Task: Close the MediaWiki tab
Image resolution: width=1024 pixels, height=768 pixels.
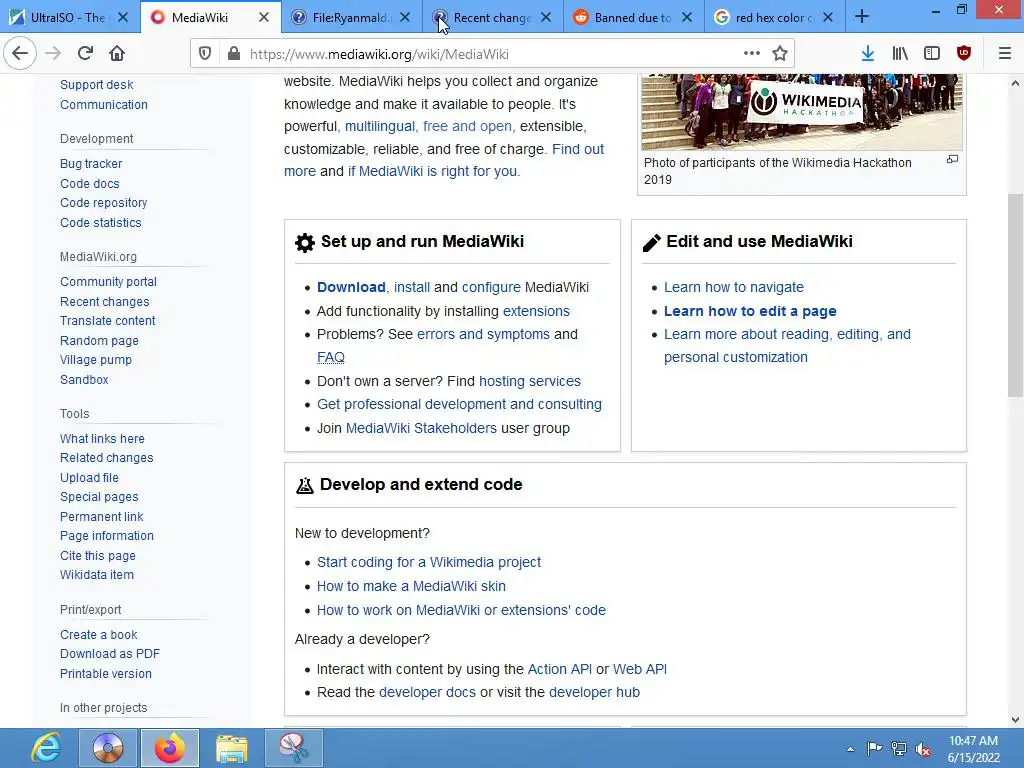Action: (x=264, y=18)
